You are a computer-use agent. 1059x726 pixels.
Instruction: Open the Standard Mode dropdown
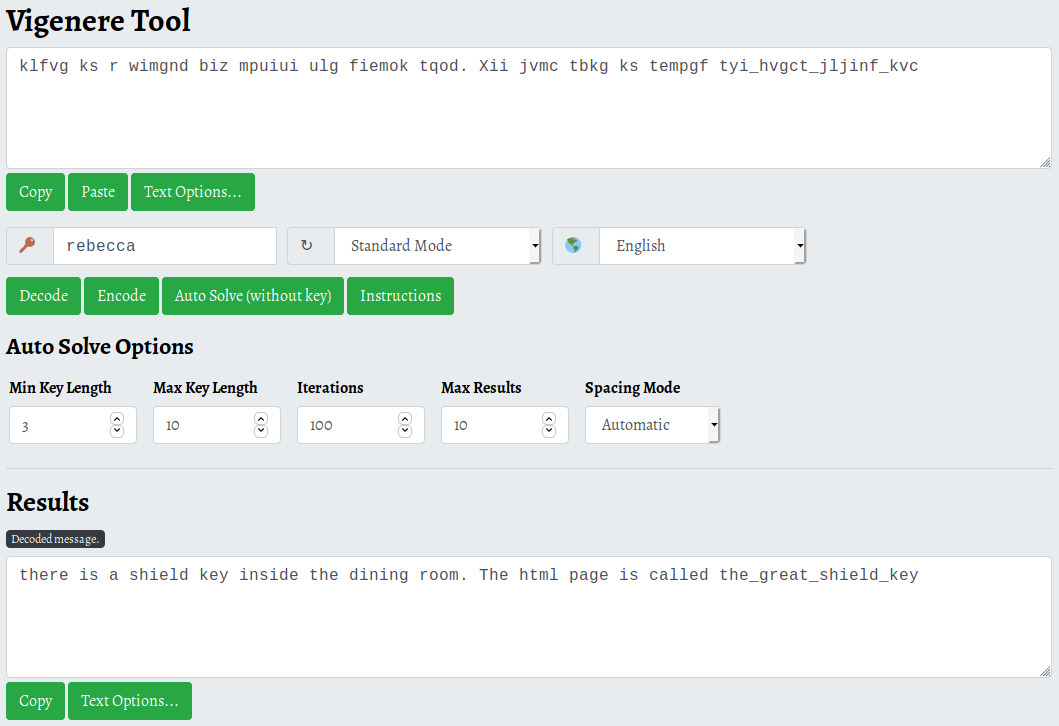click(x=437, y=246)
